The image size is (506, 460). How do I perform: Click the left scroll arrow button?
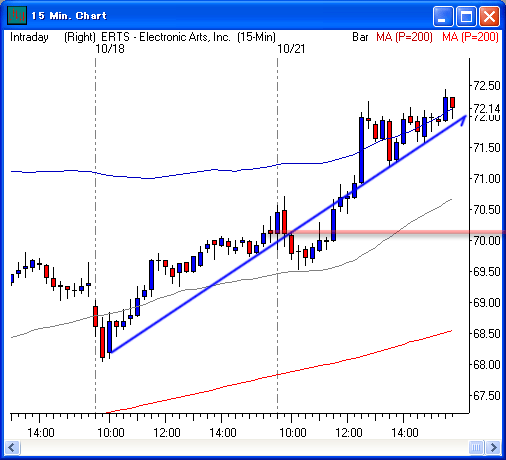tap(13, 447)
